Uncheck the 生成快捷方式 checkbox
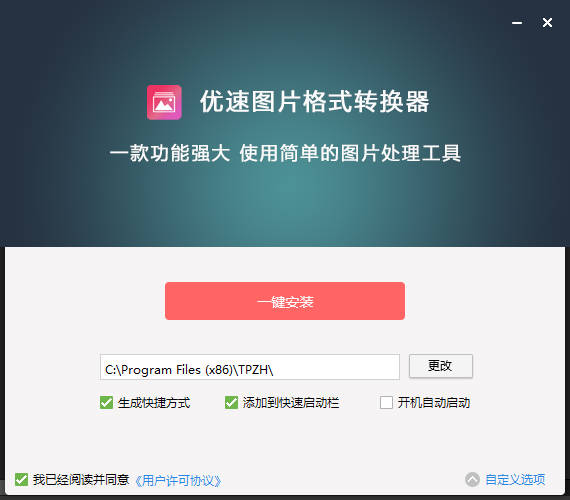The width and height of the screenshot is (570, 500). [x=106, y=403]
